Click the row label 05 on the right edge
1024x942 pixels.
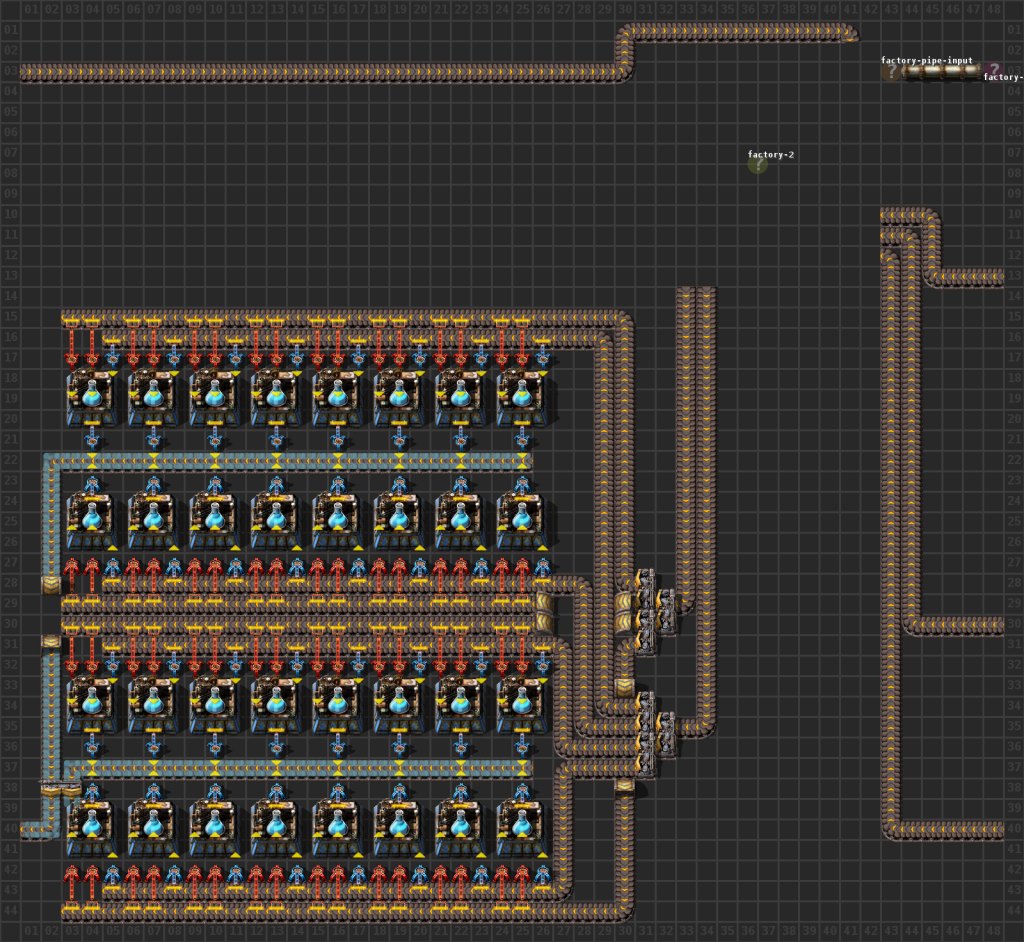(x=1014, y=112)
